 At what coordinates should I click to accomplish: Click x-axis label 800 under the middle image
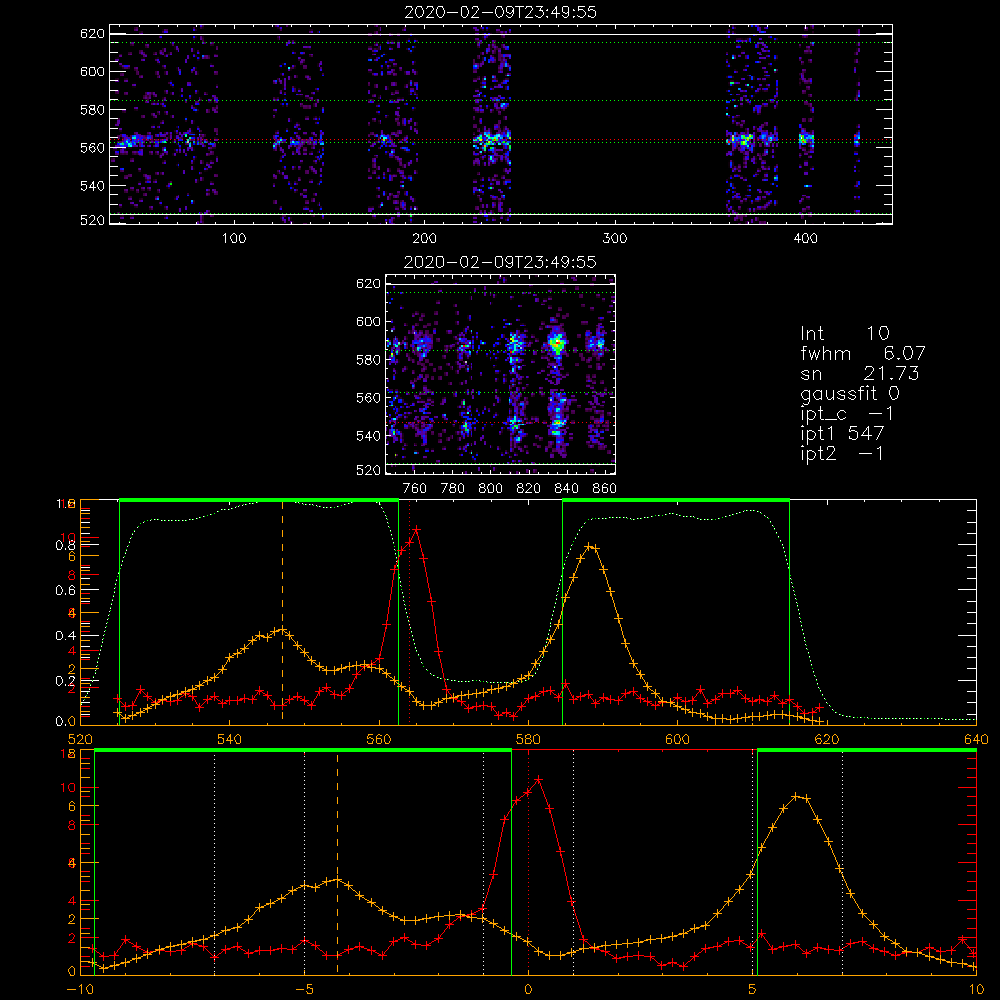(x=490, y=489)
